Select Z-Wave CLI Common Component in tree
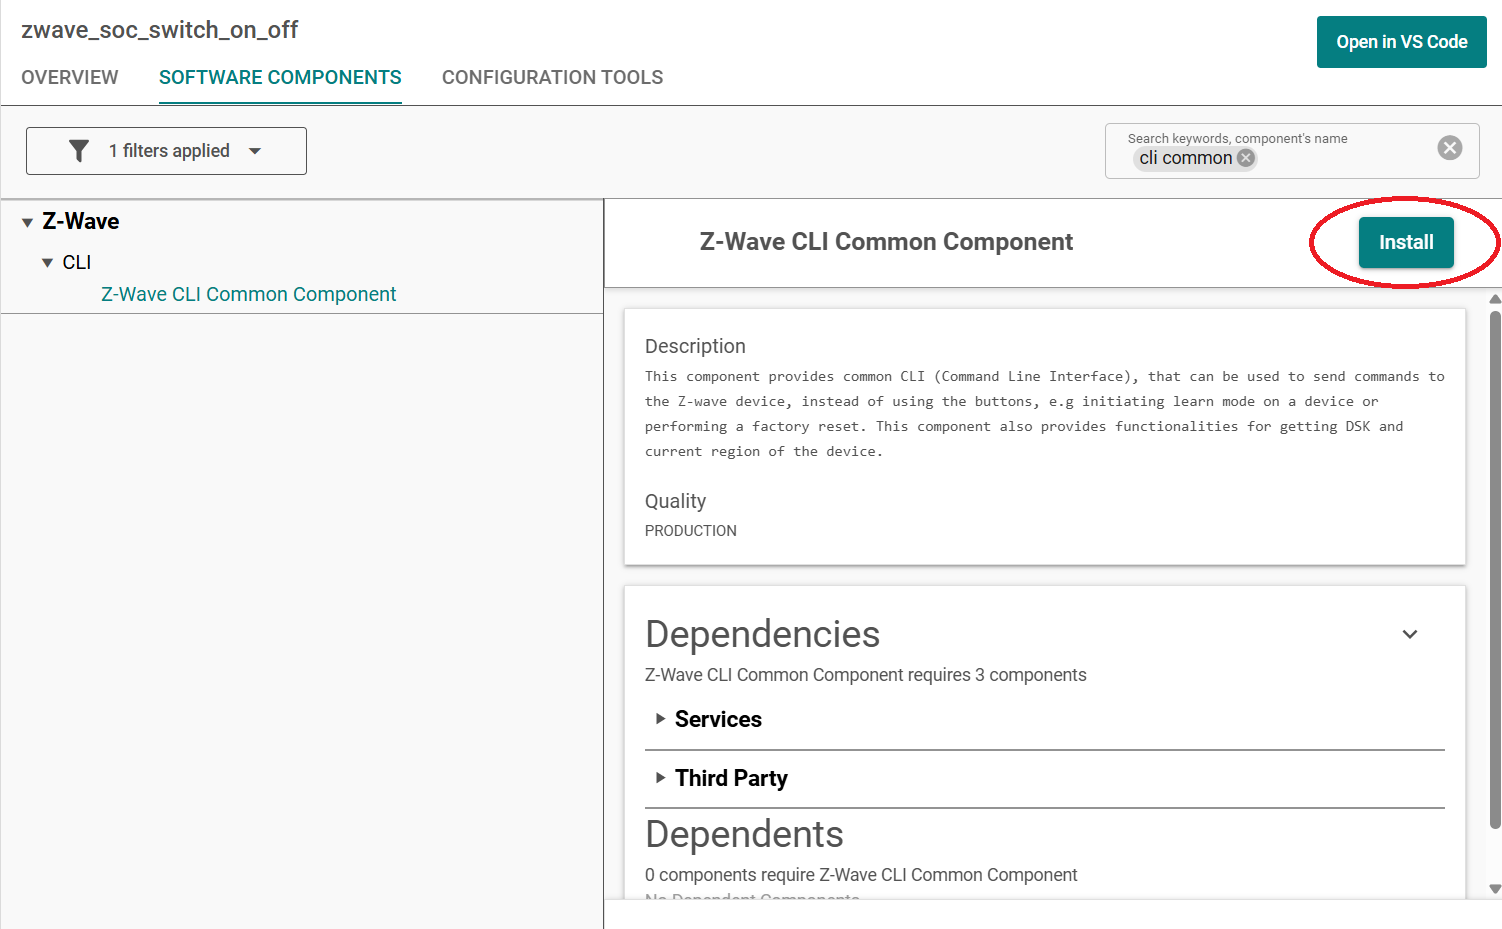Image resolution: width=1502 pixels, height=929 pixels. click(x=249, y=294)
